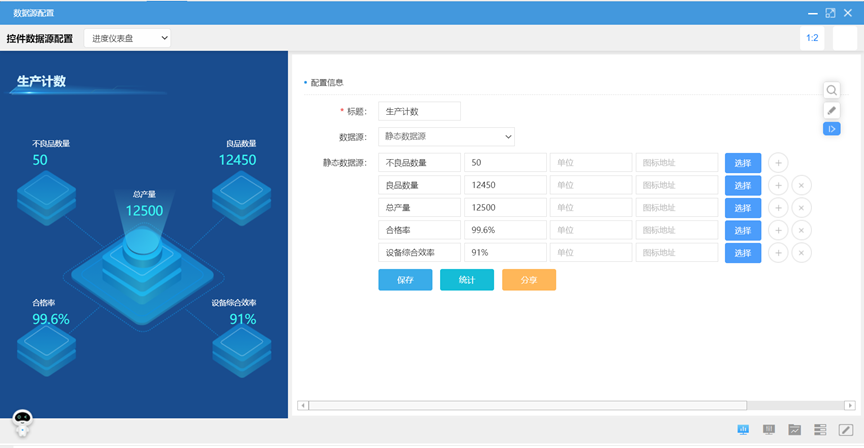Click the magnifier search icon on right edge

click(x=831, y=91)
